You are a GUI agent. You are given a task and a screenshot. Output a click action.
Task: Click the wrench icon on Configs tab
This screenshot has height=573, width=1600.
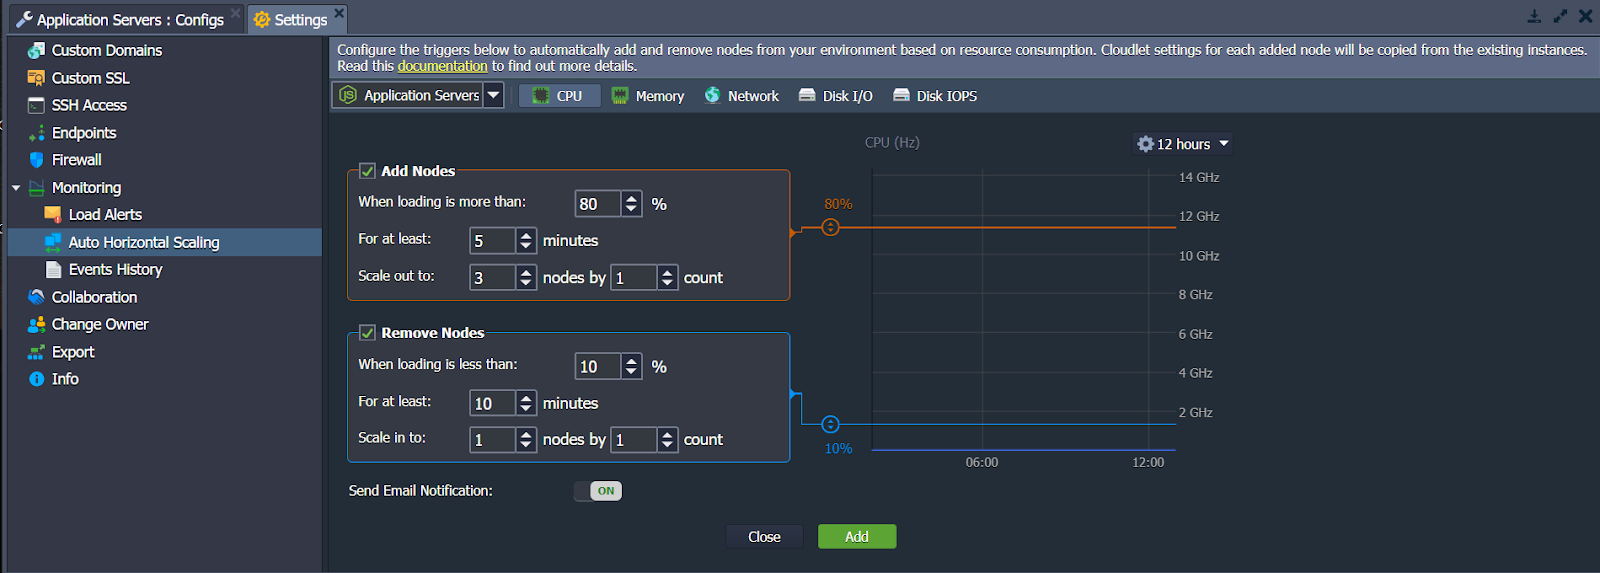pyautogui.click(x=24, y=19)
